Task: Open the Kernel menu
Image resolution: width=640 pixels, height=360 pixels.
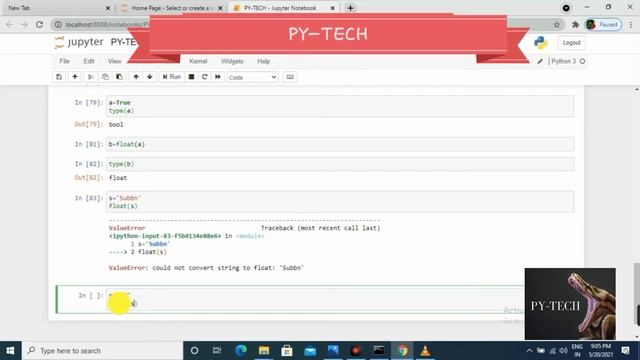Action: coord(198,61)
